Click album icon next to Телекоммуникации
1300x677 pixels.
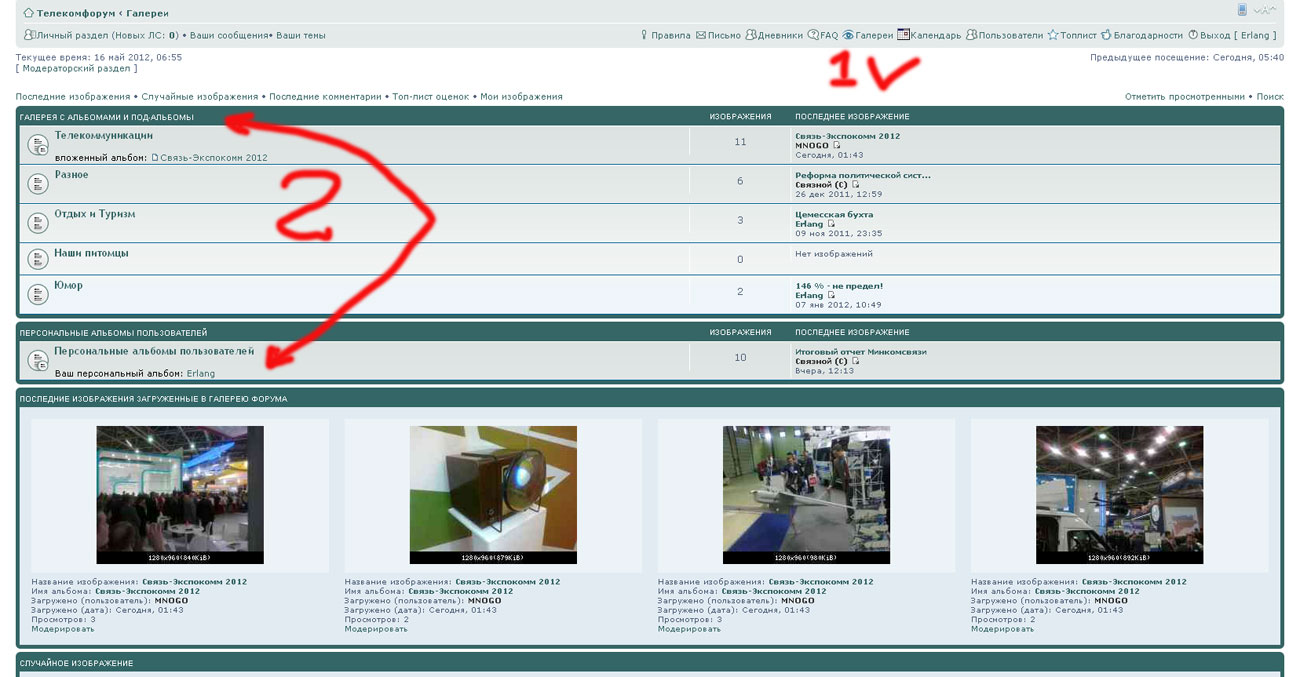[38, 145]
